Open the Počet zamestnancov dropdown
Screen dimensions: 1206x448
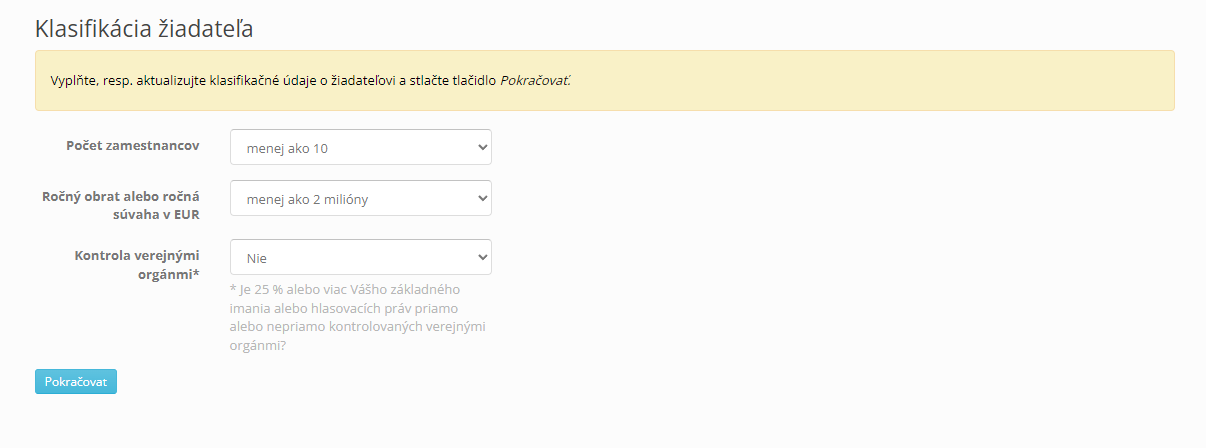(x=360, y=147)
